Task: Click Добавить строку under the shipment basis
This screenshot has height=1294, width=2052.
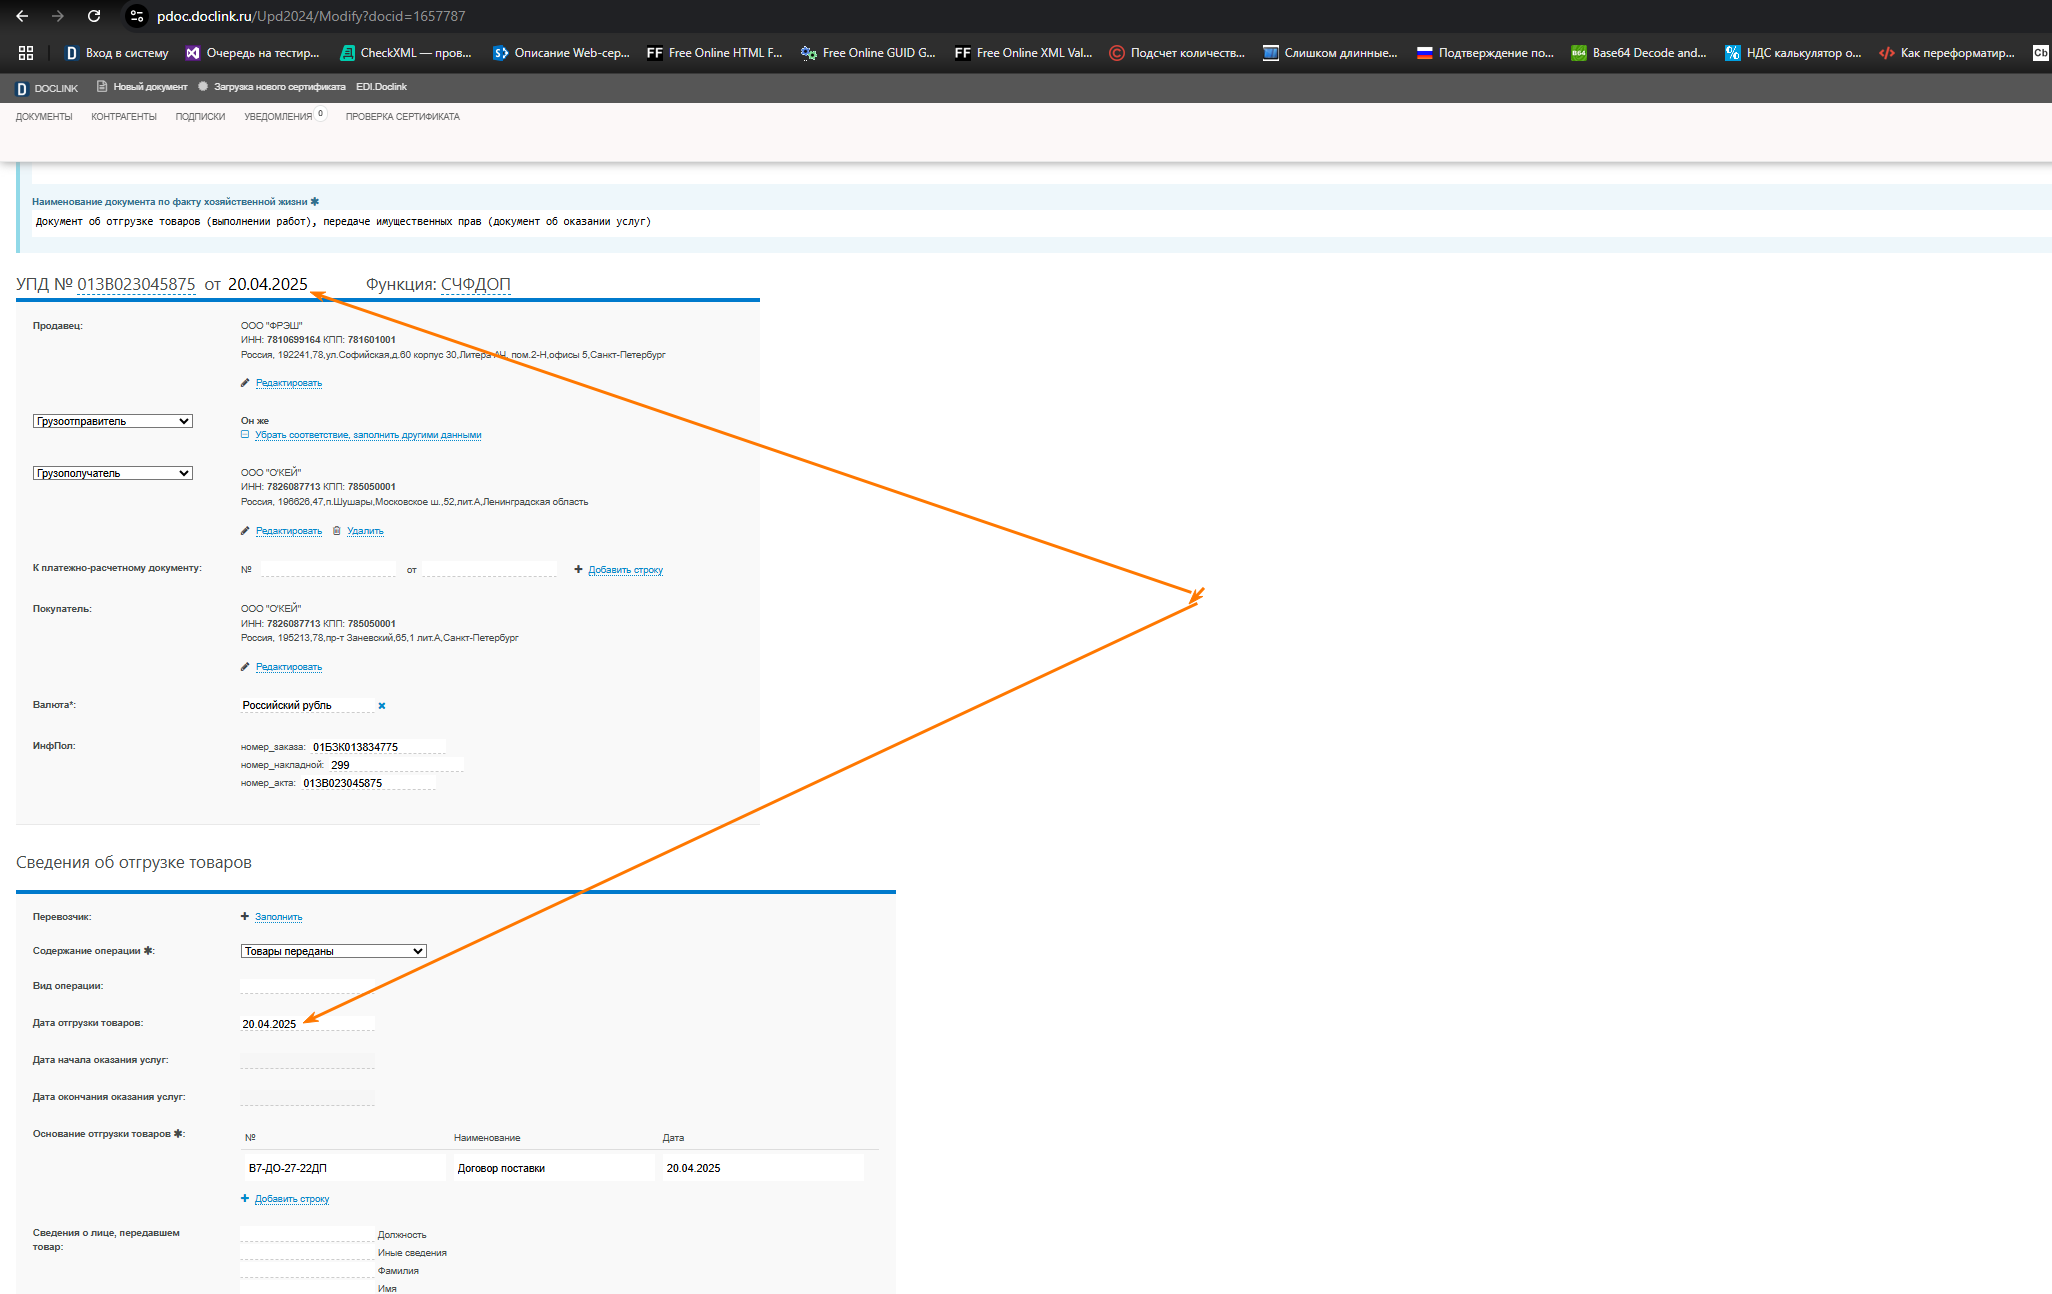Action: click(x=292, y=1199)
